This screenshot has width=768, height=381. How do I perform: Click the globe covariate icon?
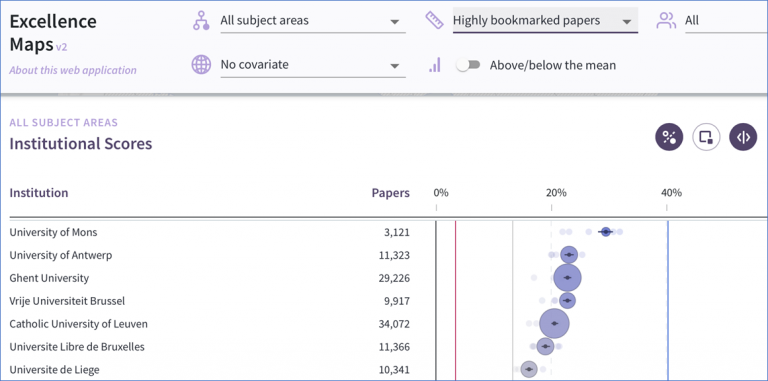point(201,65)
